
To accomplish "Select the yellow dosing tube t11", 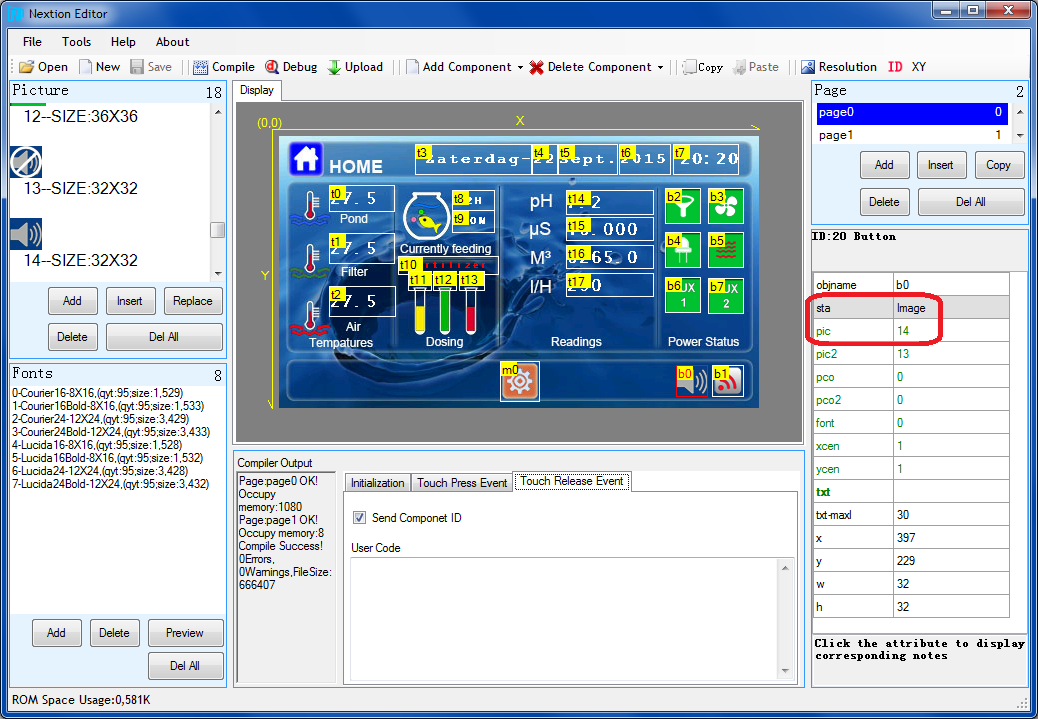I will click(x=420, y=311).
